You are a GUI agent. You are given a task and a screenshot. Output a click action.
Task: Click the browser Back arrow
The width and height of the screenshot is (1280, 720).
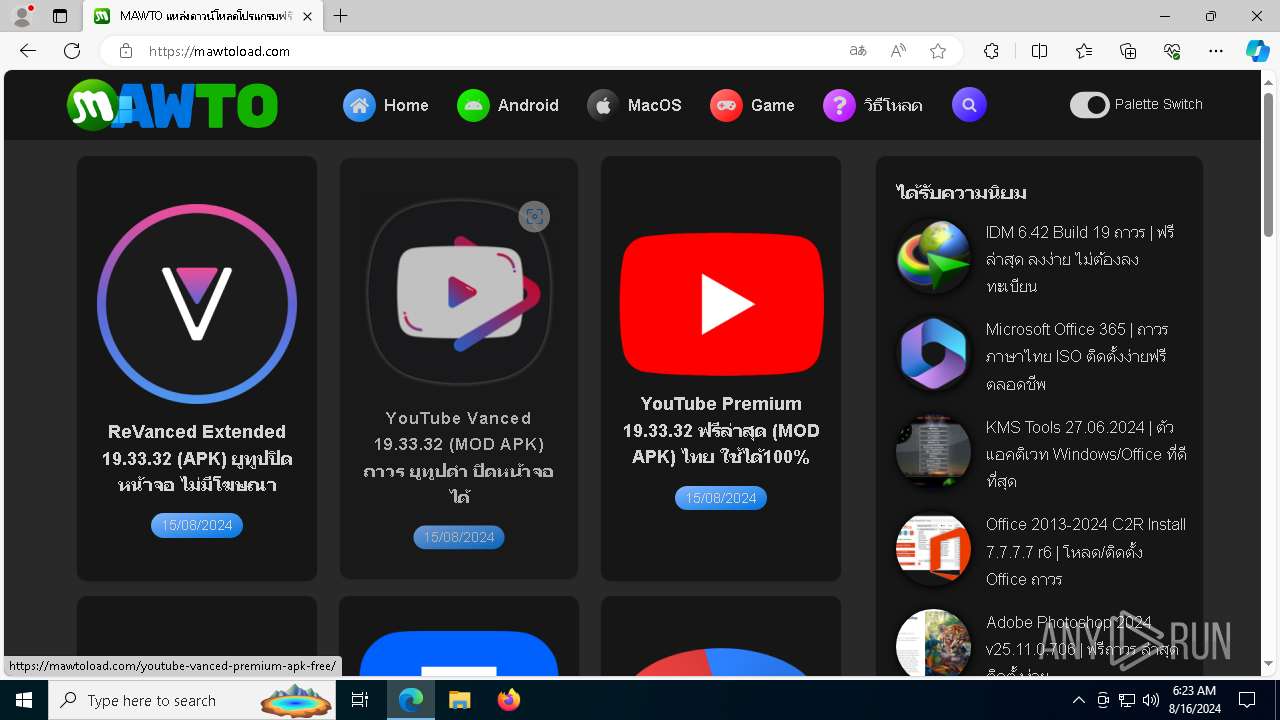point(28,51)
